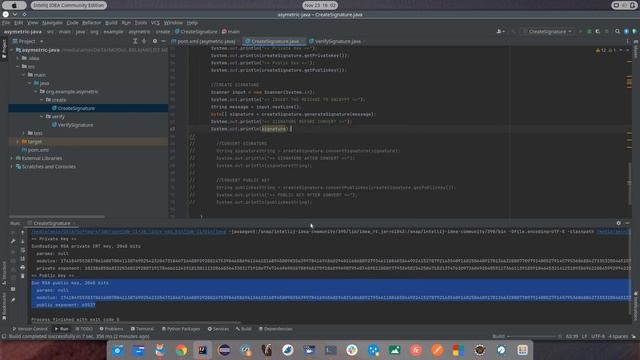
Task: Open the TODO tool window
Action: [x=84, y=329]
